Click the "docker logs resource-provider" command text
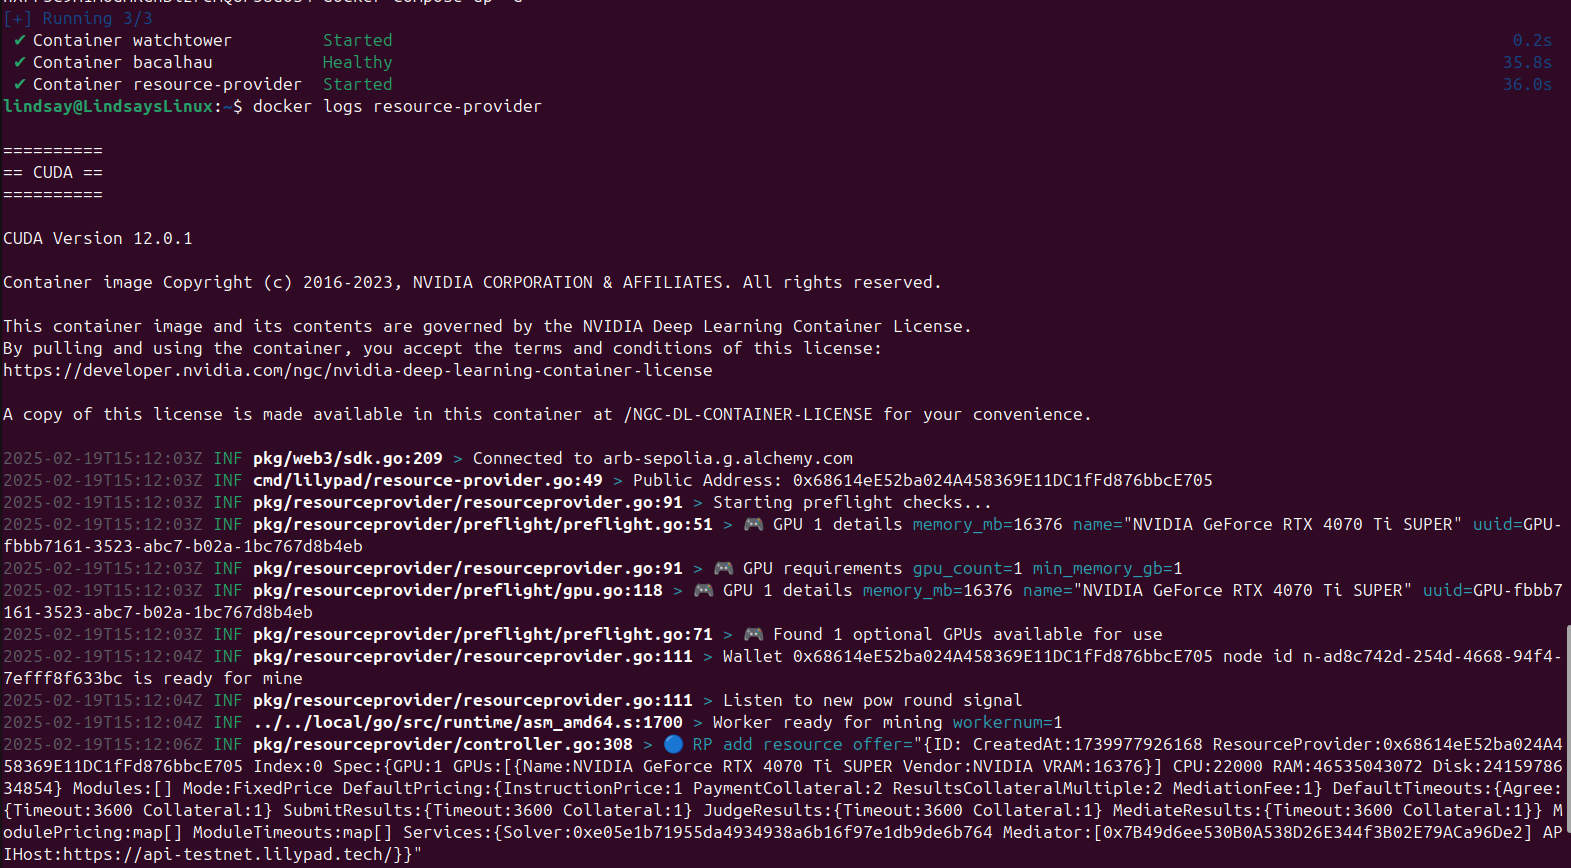Image resolution: width=1571 pixels, height=868 pixels. pyautogui.click(x=397, y=106)
